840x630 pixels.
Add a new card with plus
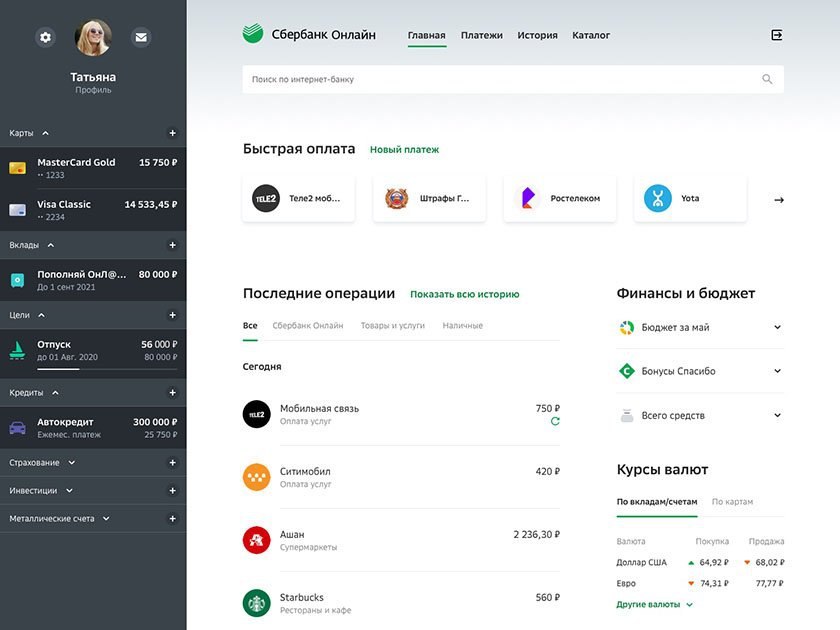[172, 133]
